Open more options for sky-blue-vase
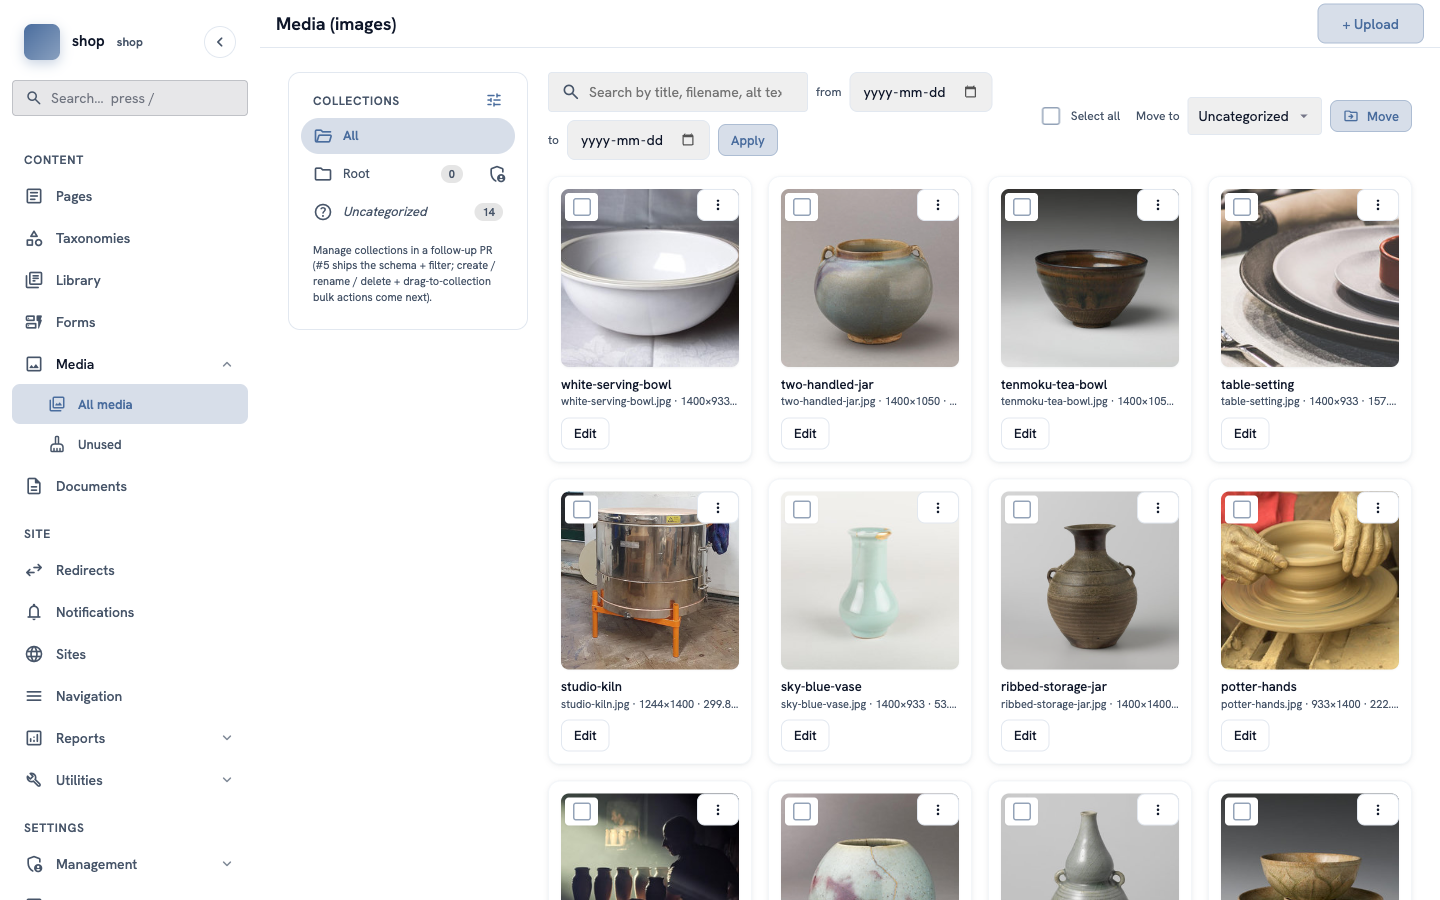1440x900 pixels. point(938,508)
